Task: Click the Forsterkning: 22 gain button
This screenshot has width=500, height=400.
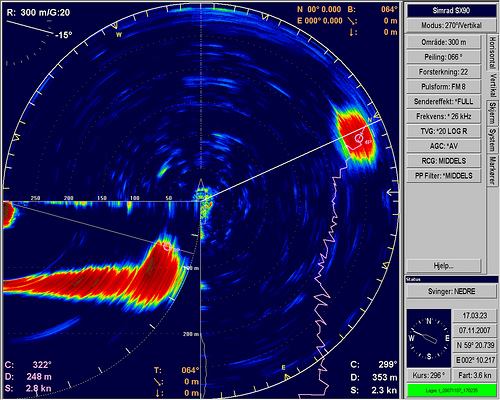Action: pyautogui.click(x=444, y=72)
